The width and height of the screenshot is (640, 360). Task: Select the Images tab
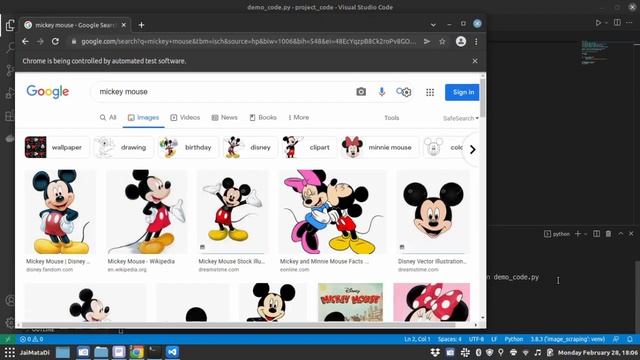(x=143, y=118)
